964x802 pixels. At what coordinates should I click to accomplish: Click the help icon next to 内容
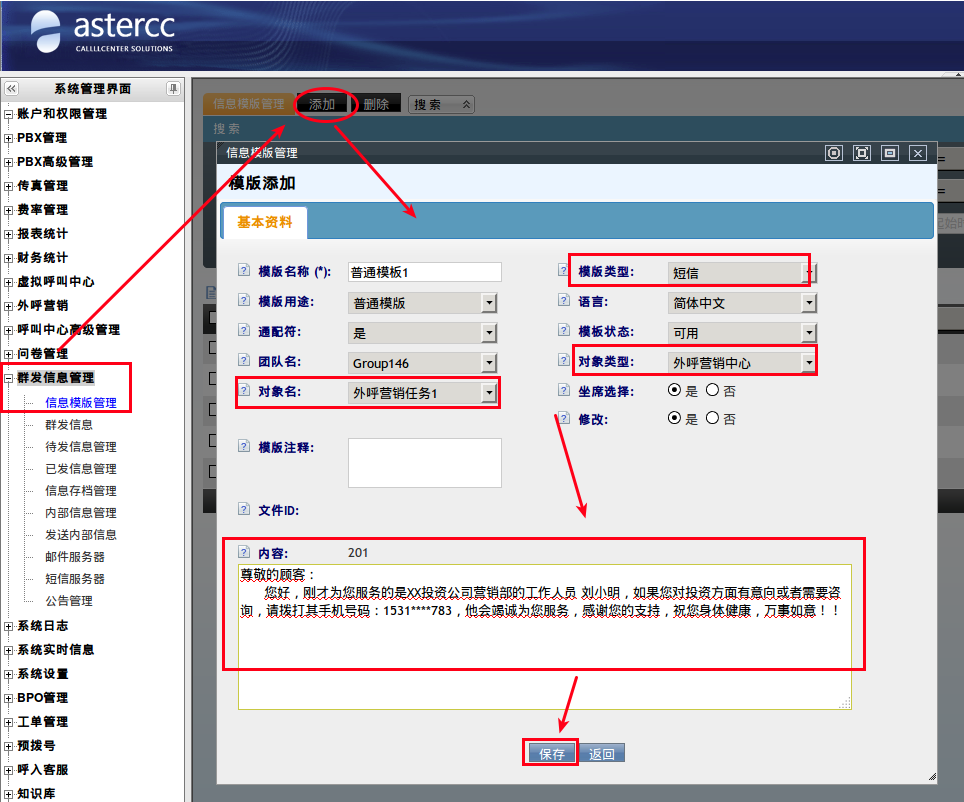[x=243, y=552]
